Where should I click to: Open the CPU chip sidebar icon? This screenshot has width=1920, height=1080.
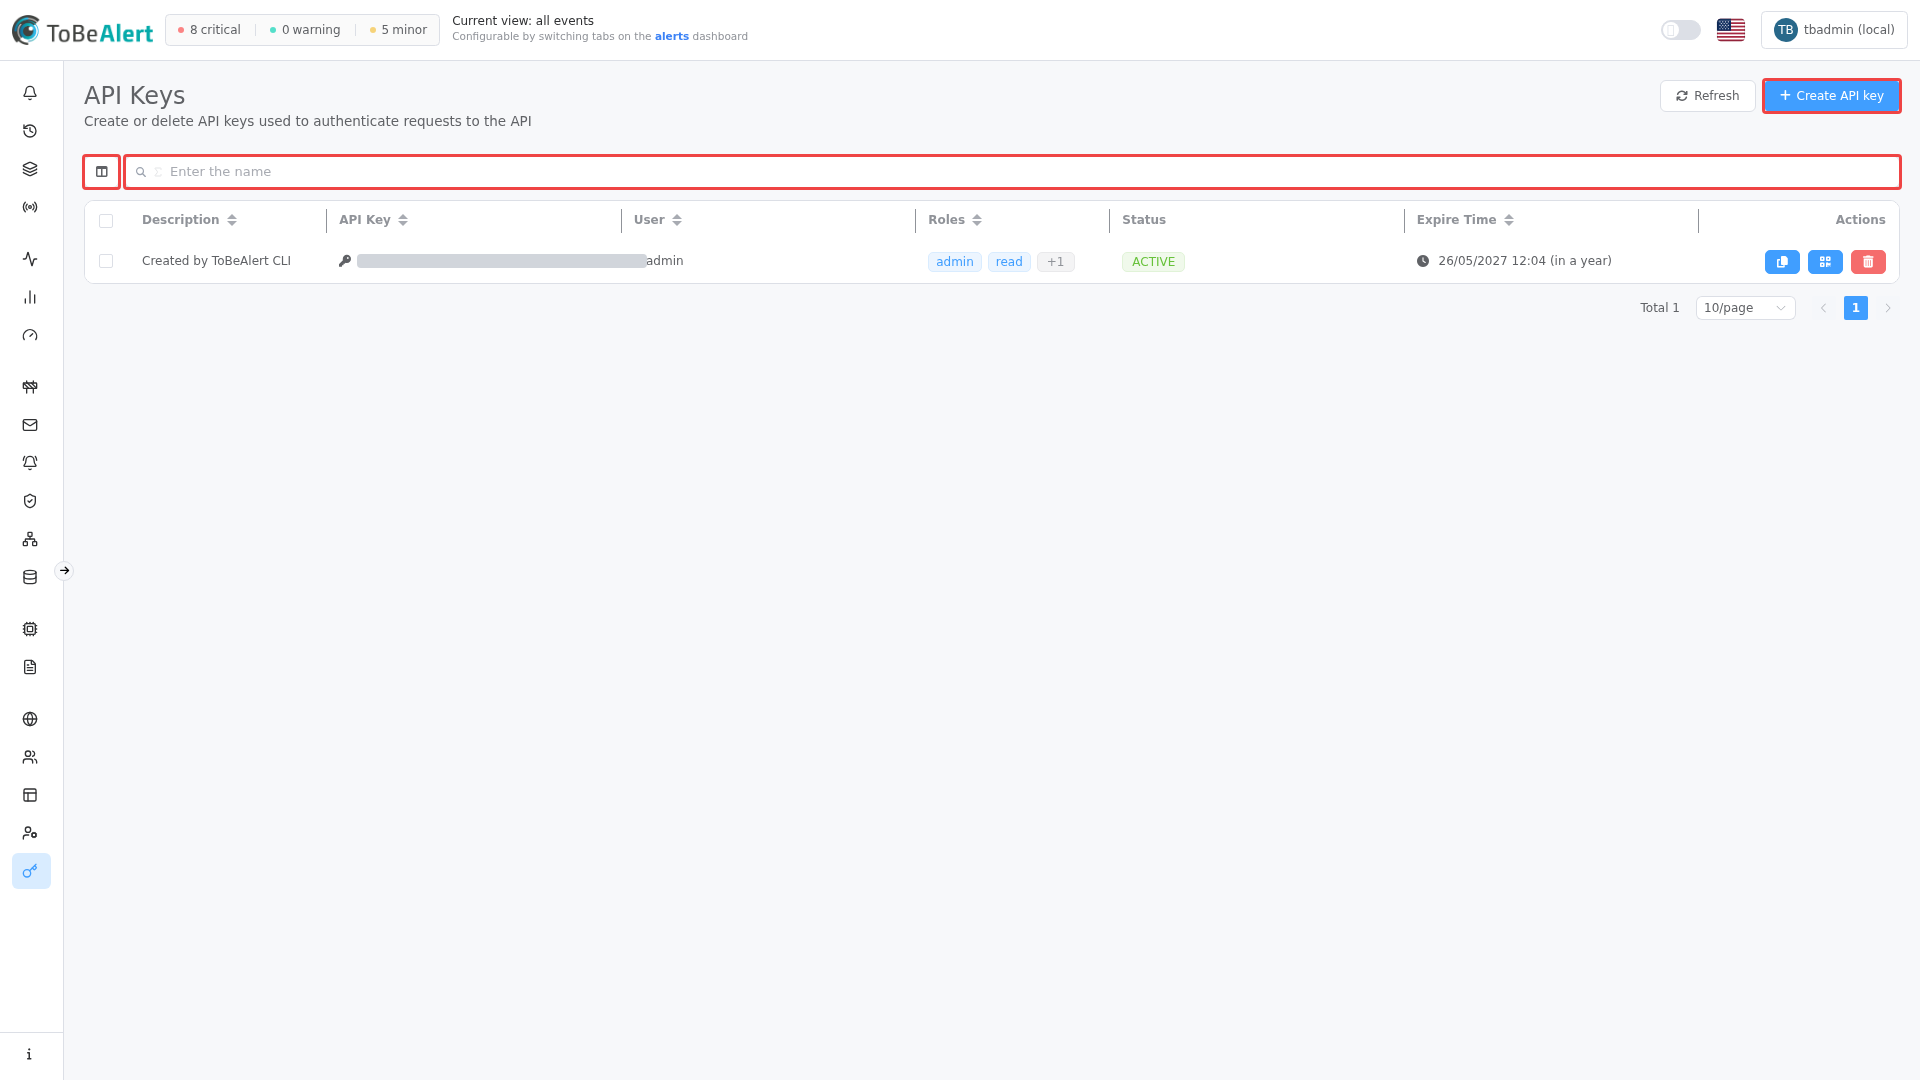coord(30,629)
